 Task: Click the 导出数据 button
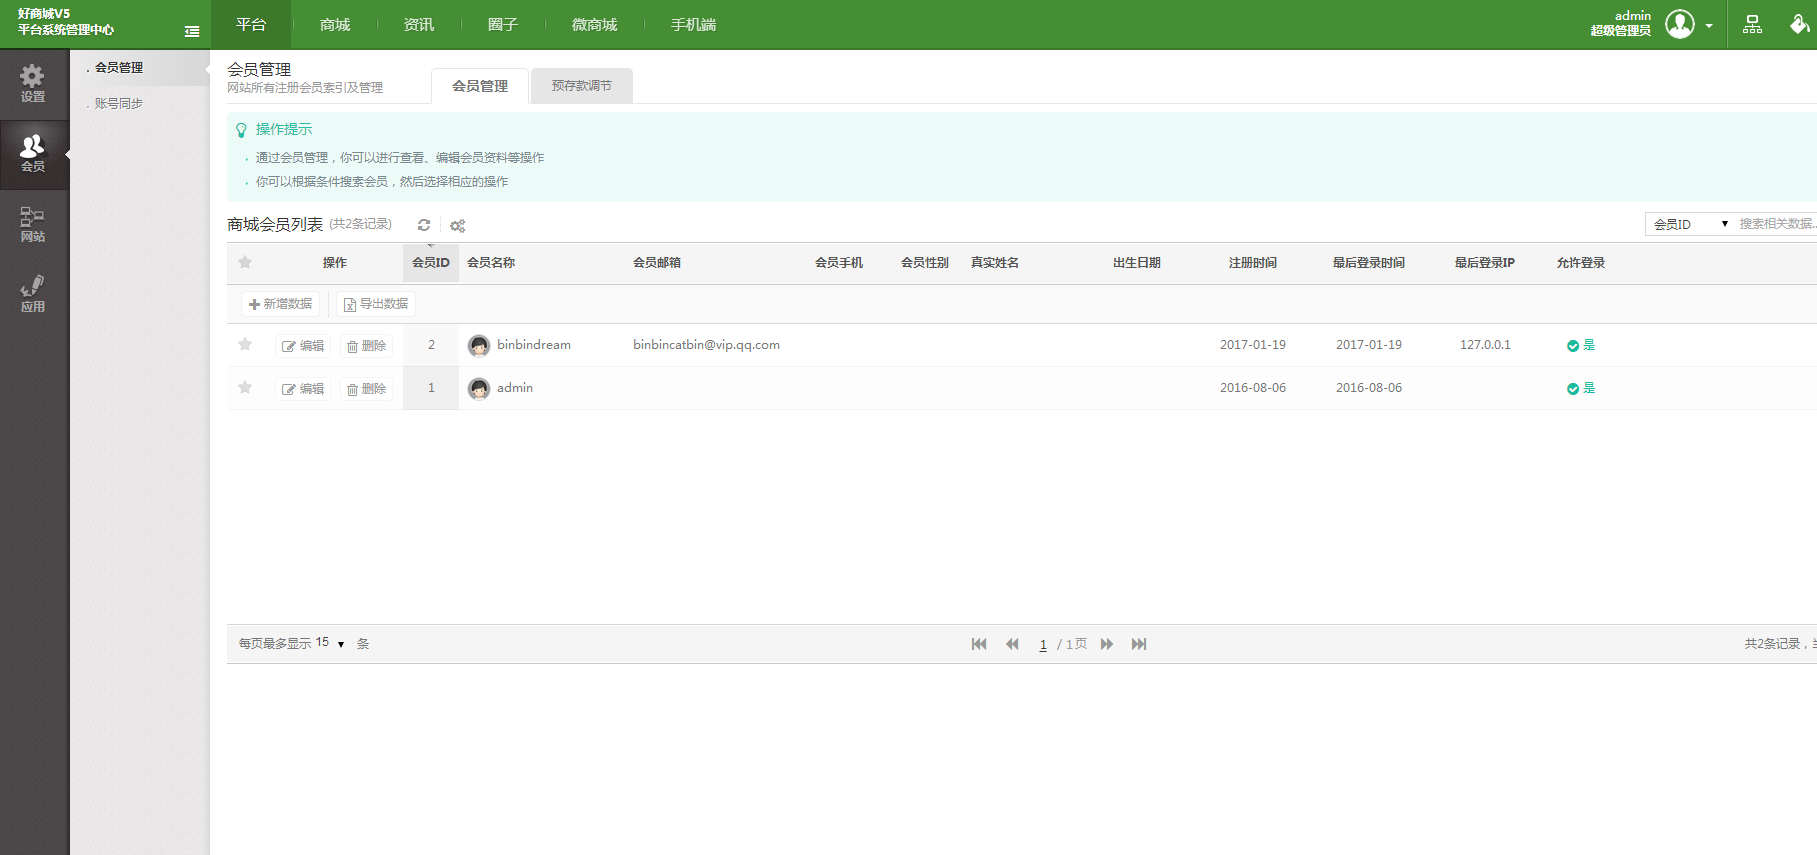coord(376,304)
